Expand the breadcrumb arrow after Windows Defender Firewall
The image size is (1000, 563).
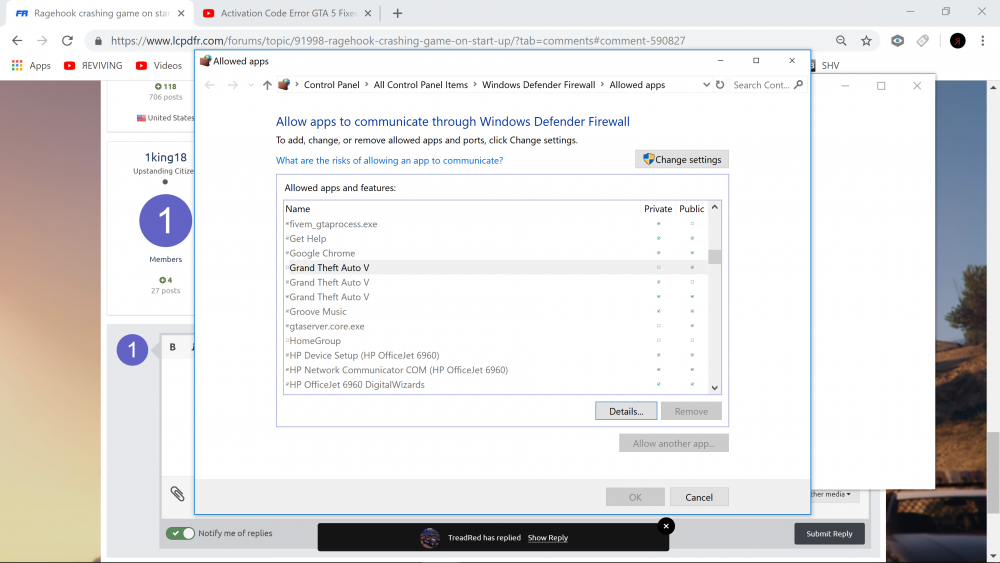[602, 85]
